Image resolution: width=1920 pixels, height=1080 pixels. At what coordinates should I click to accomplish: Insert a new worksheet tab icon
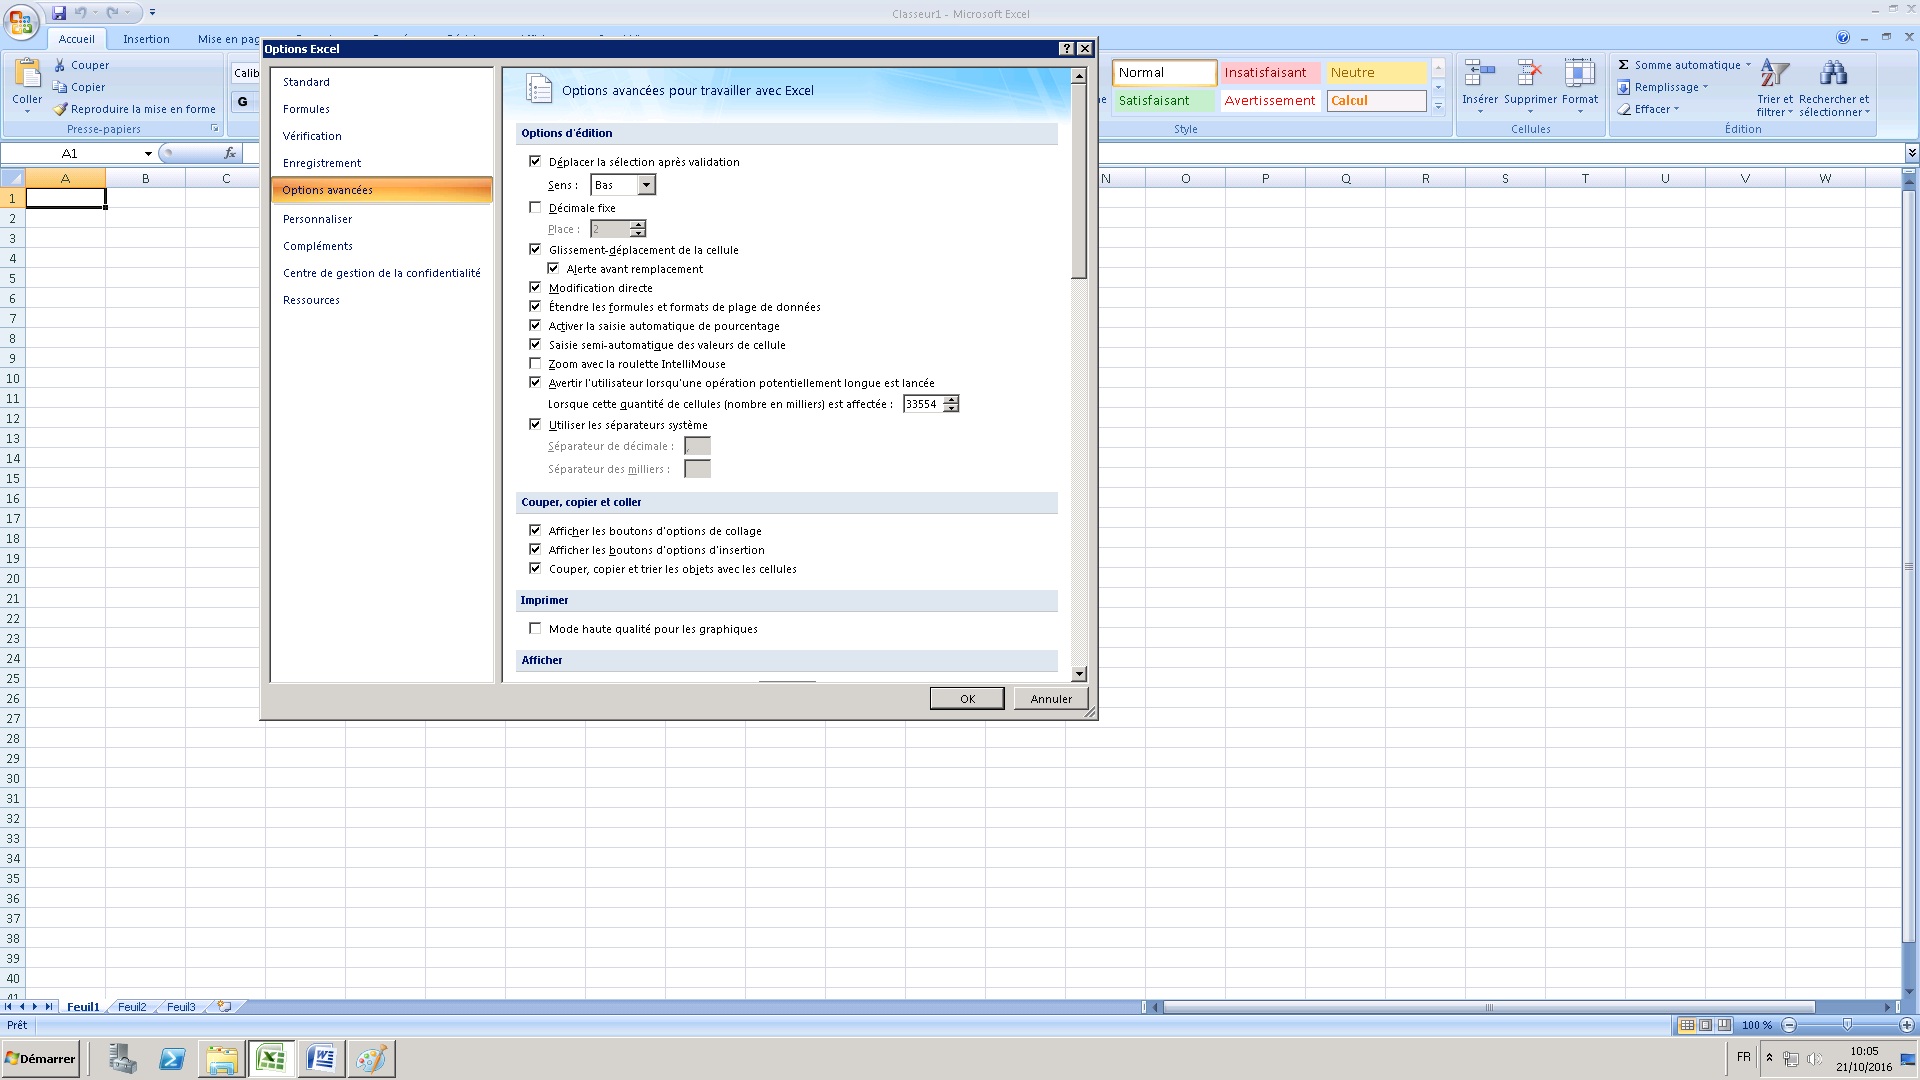pyautogui.click(x=225, y=1007)
